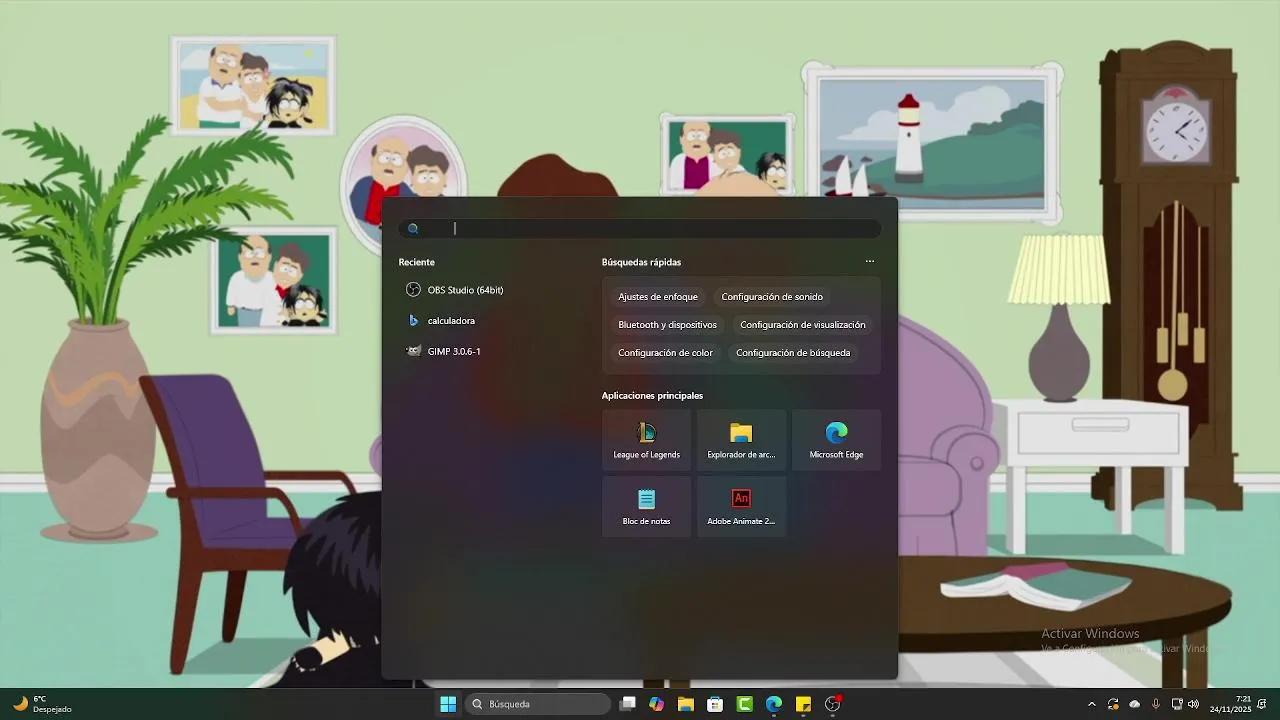The height and width of the screenshot is (720, 1280).
Task: Open Explorador de archivos tile
Action: (x=741, y=440)
